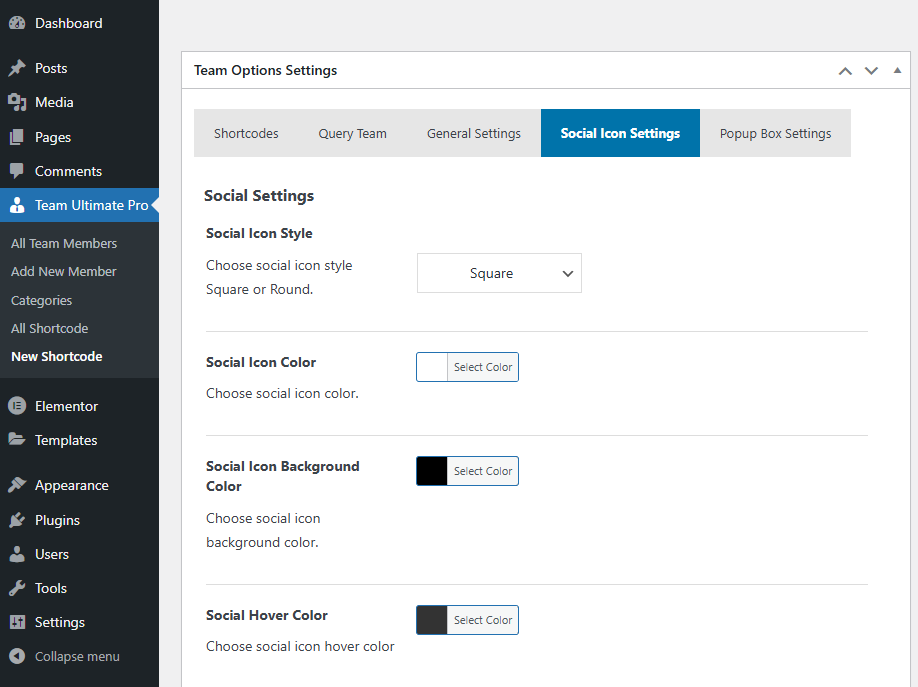918x687 pixels.
Task: Move Team Options panel up
Action: (x=845, y=71)
